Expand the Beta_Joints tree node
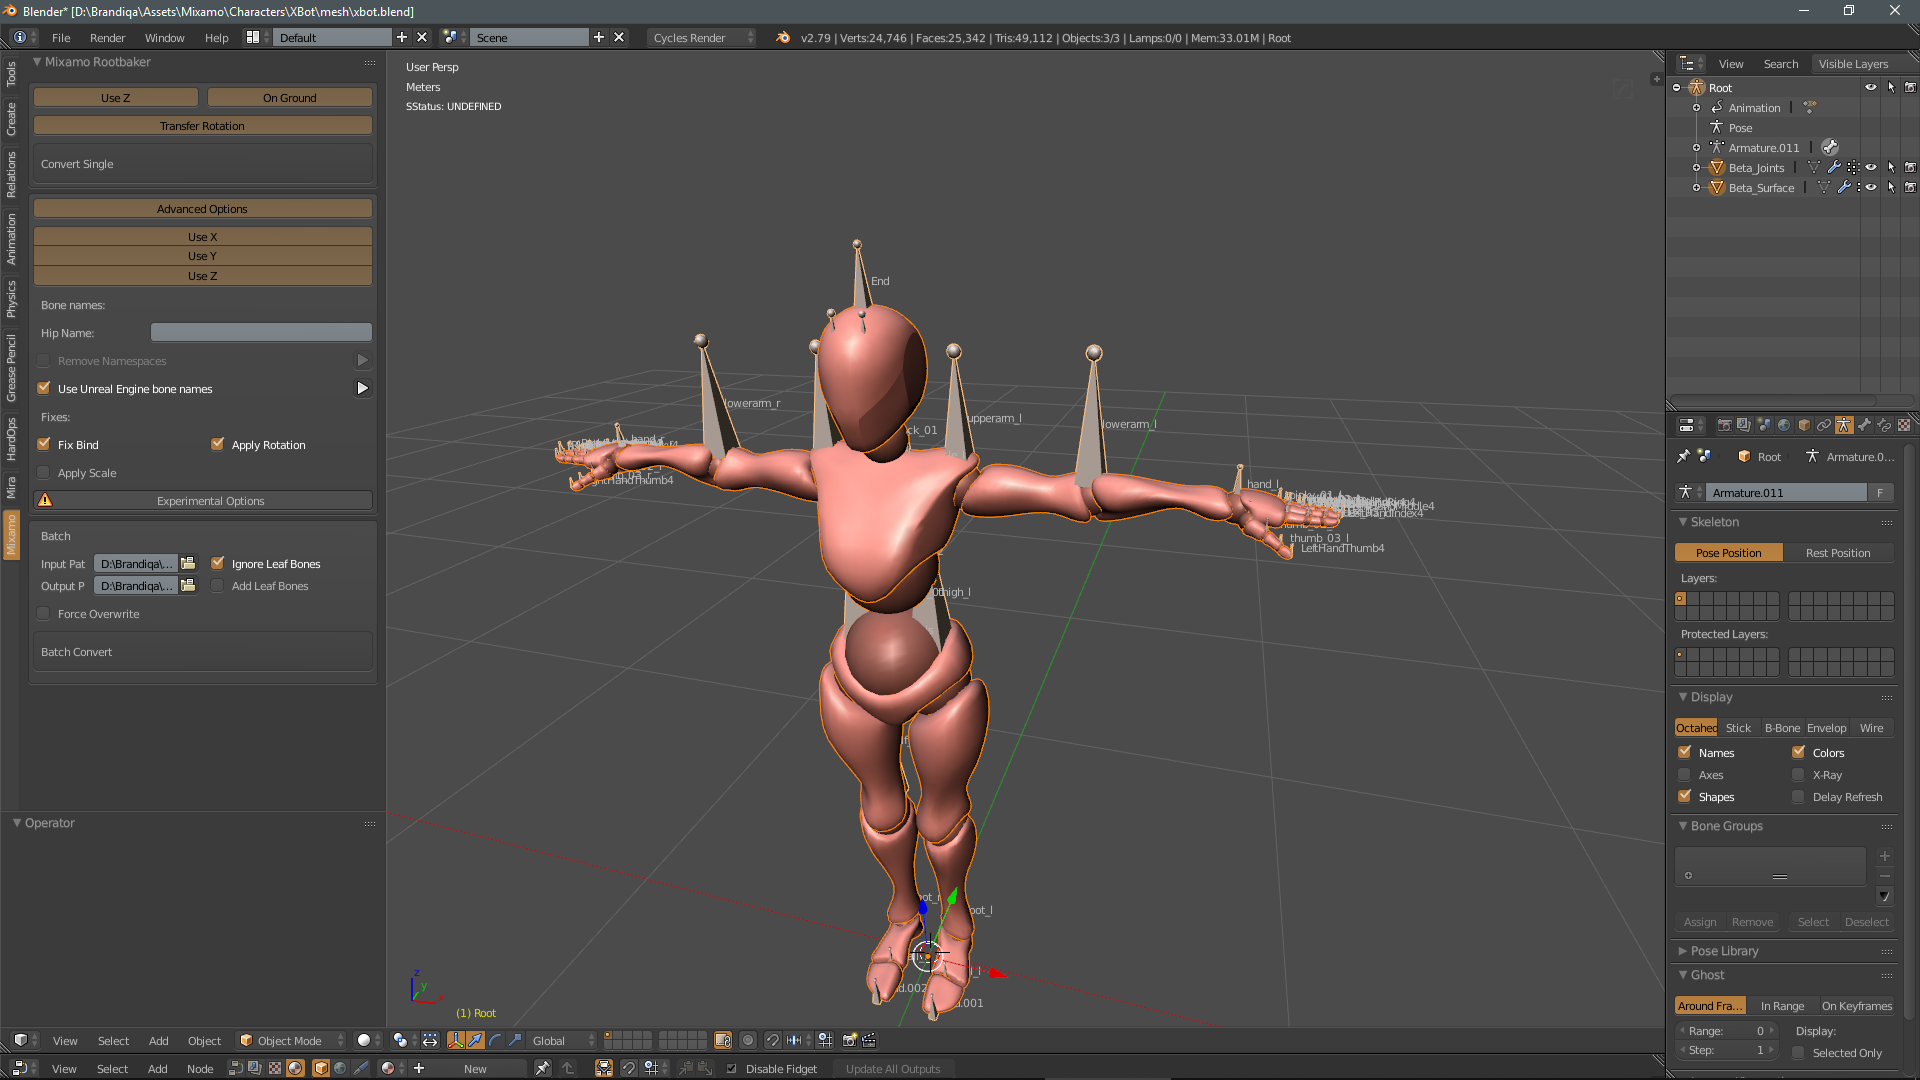Viewport: 1920px width, 1080px height. point(1696,168)
